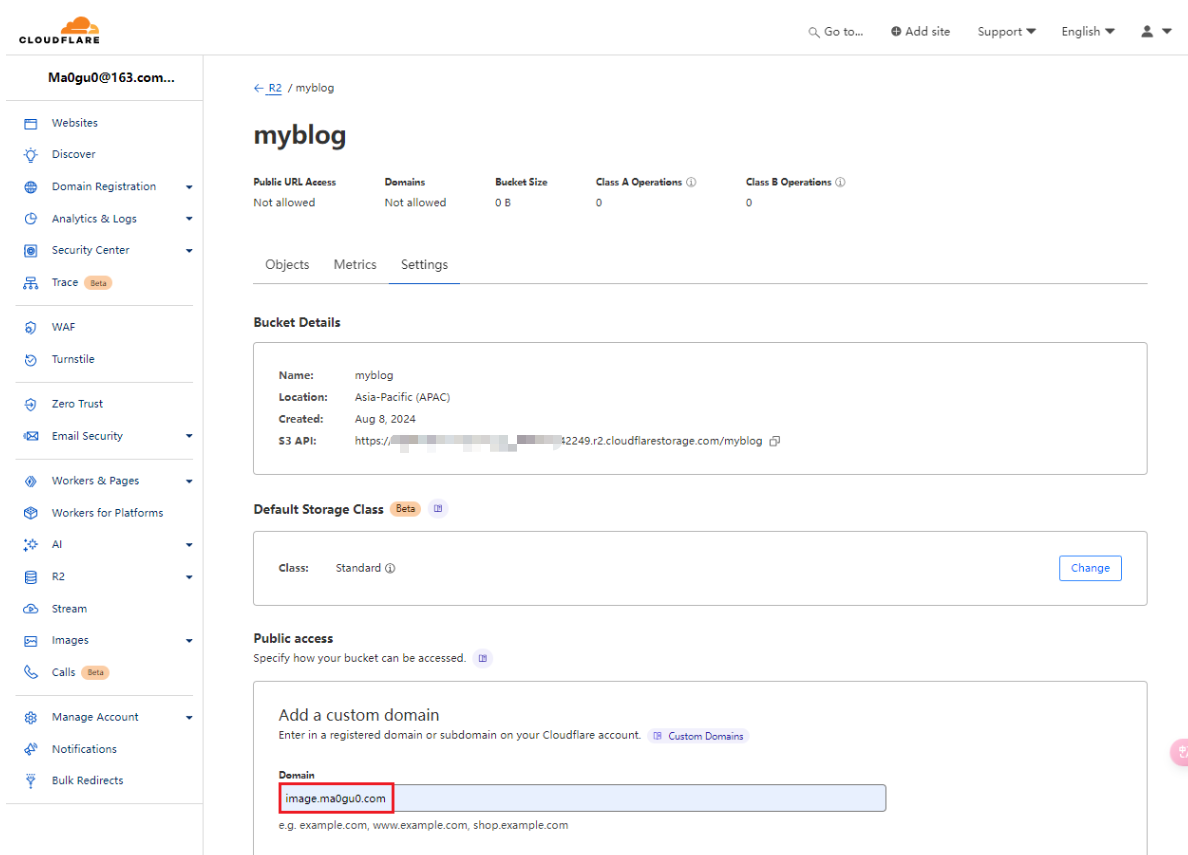Expand Workers & Pages submenu arrow
This screenshot has width=1188, height=855.
click(189, 481)
